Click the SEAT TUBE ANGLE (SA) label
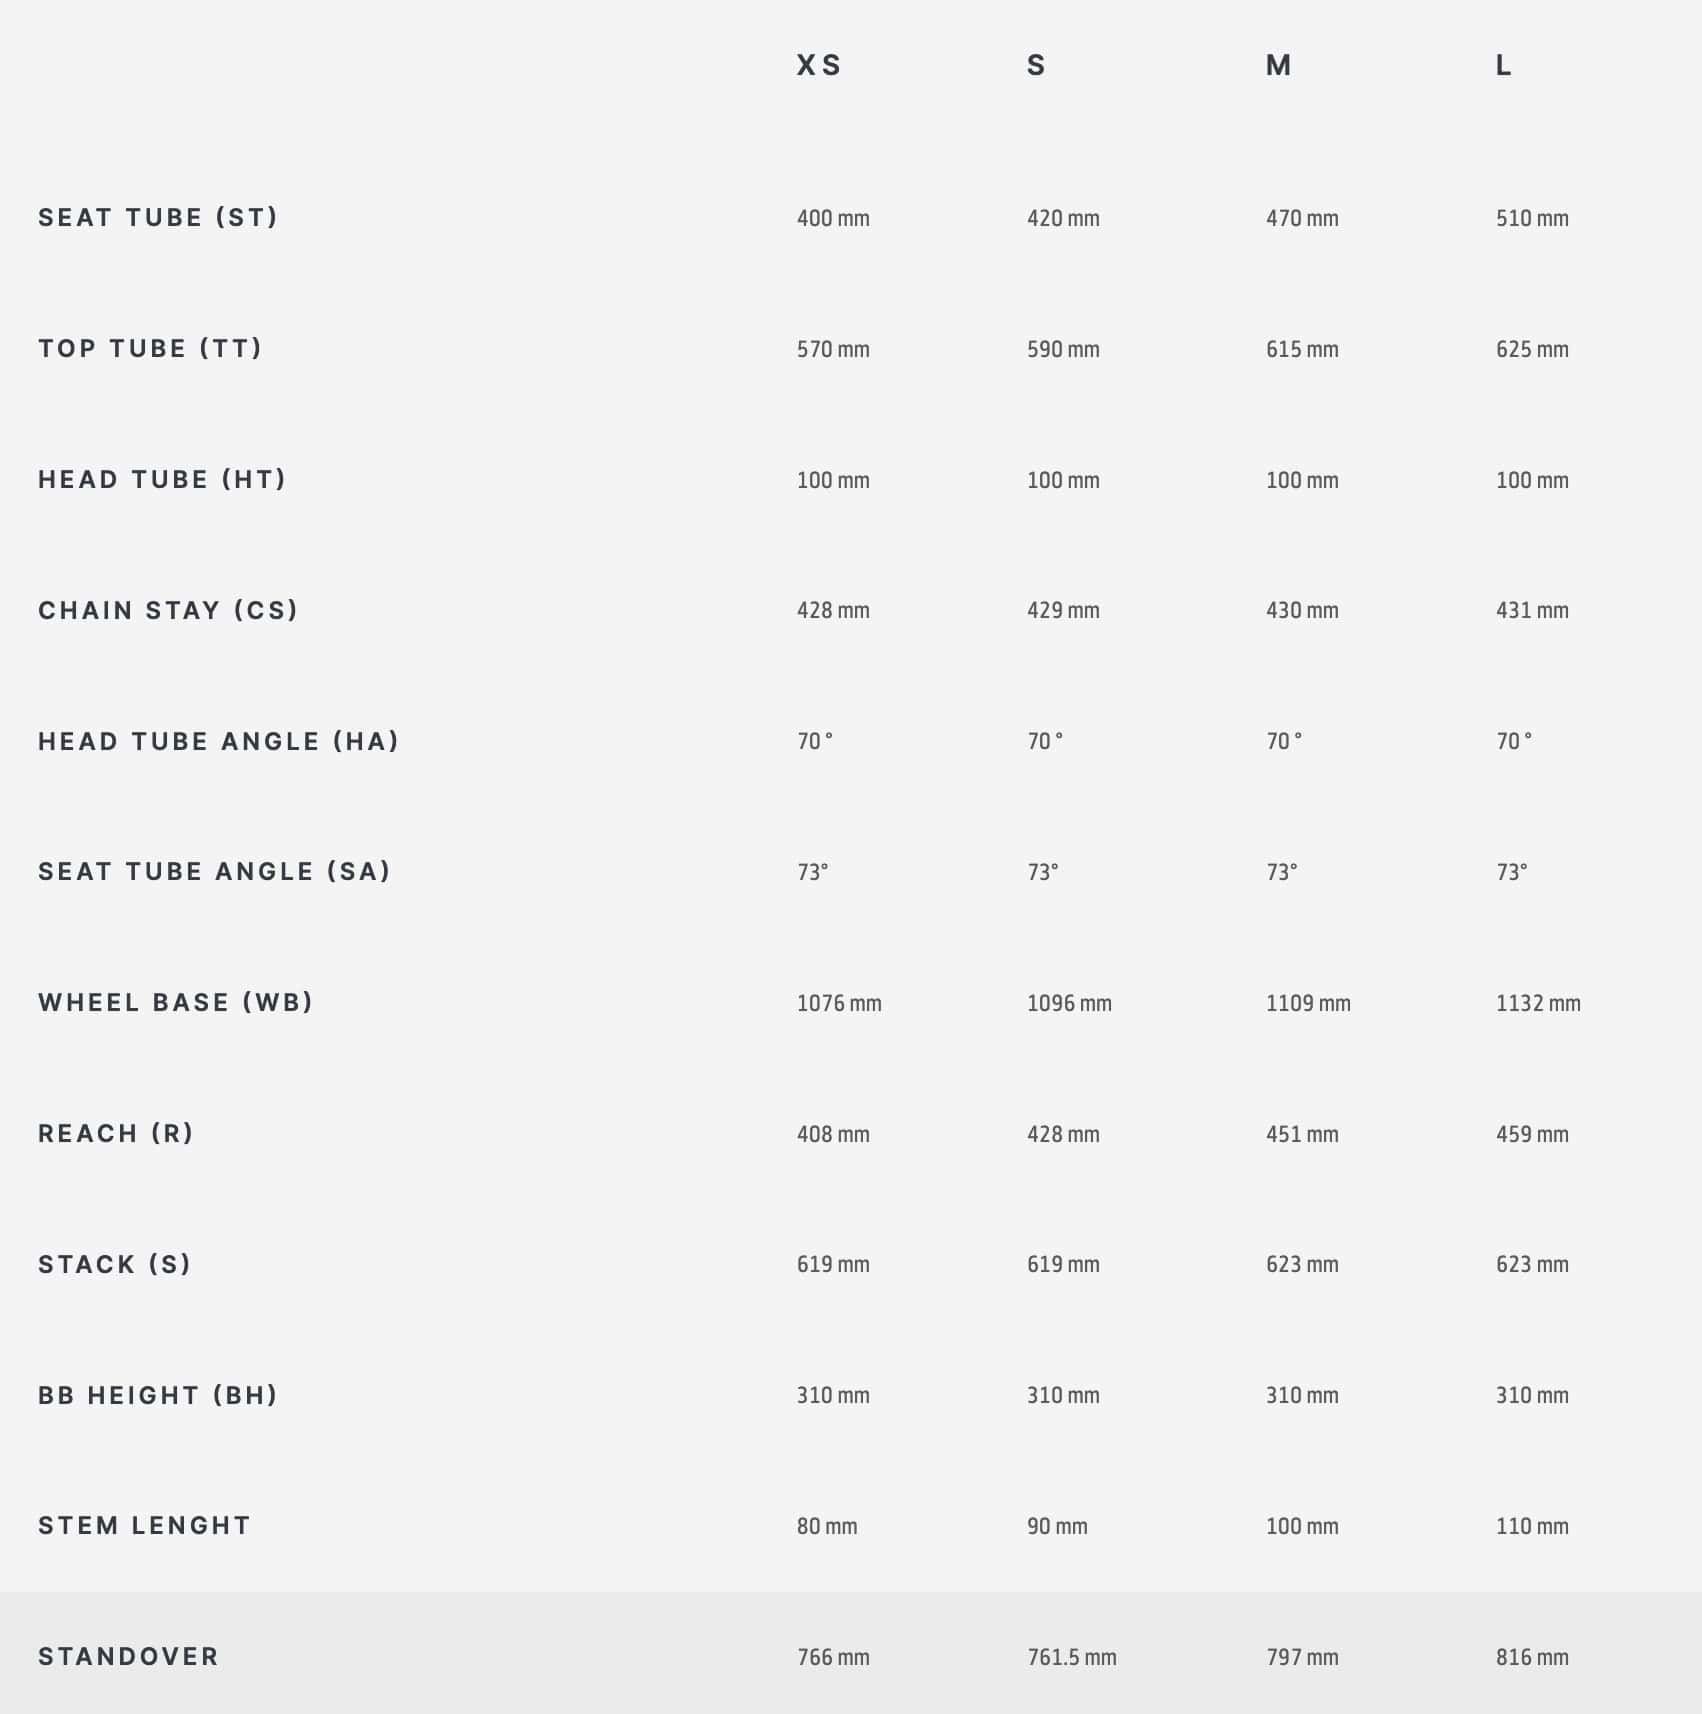The height and width of the screenshot is (1714, 1702). (214, 871)
